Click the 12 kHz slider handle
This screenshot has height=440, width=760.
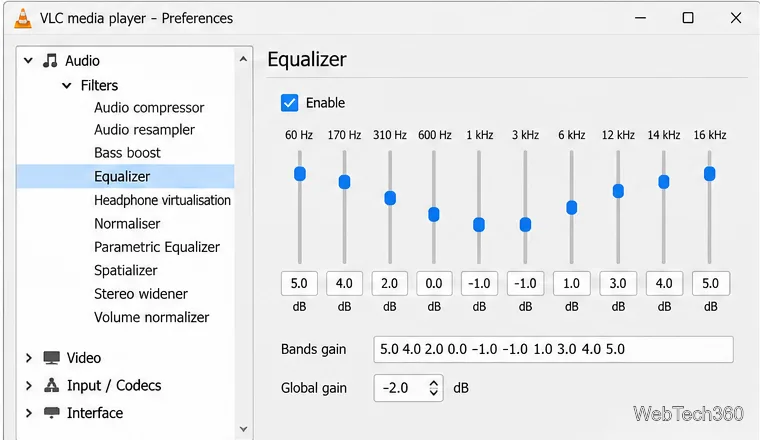pos(618,191)
